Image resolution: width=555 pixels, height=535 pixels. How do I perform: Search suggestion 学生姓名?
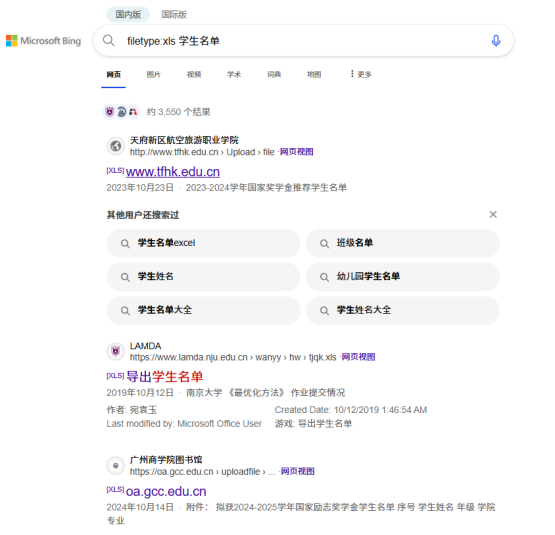tap(204, 277)
